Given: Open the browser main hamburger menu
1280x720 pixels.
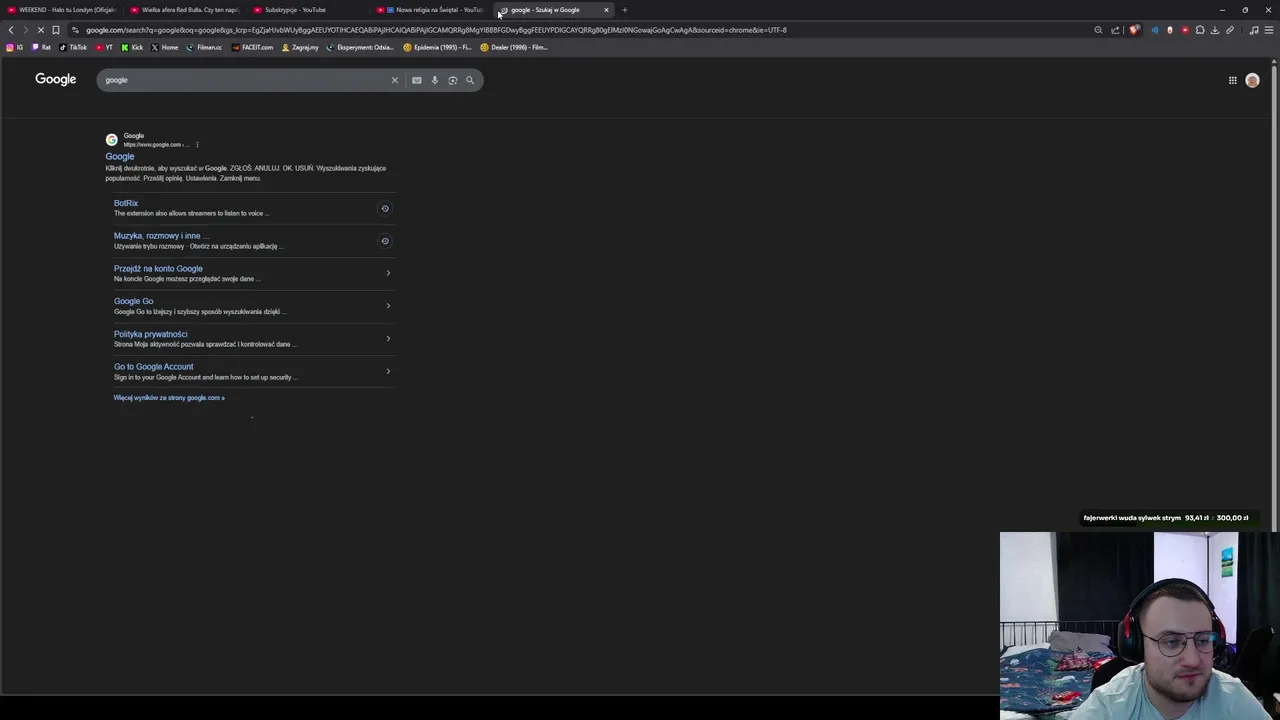Looking at the screenshot, I should coord(1270,30).
